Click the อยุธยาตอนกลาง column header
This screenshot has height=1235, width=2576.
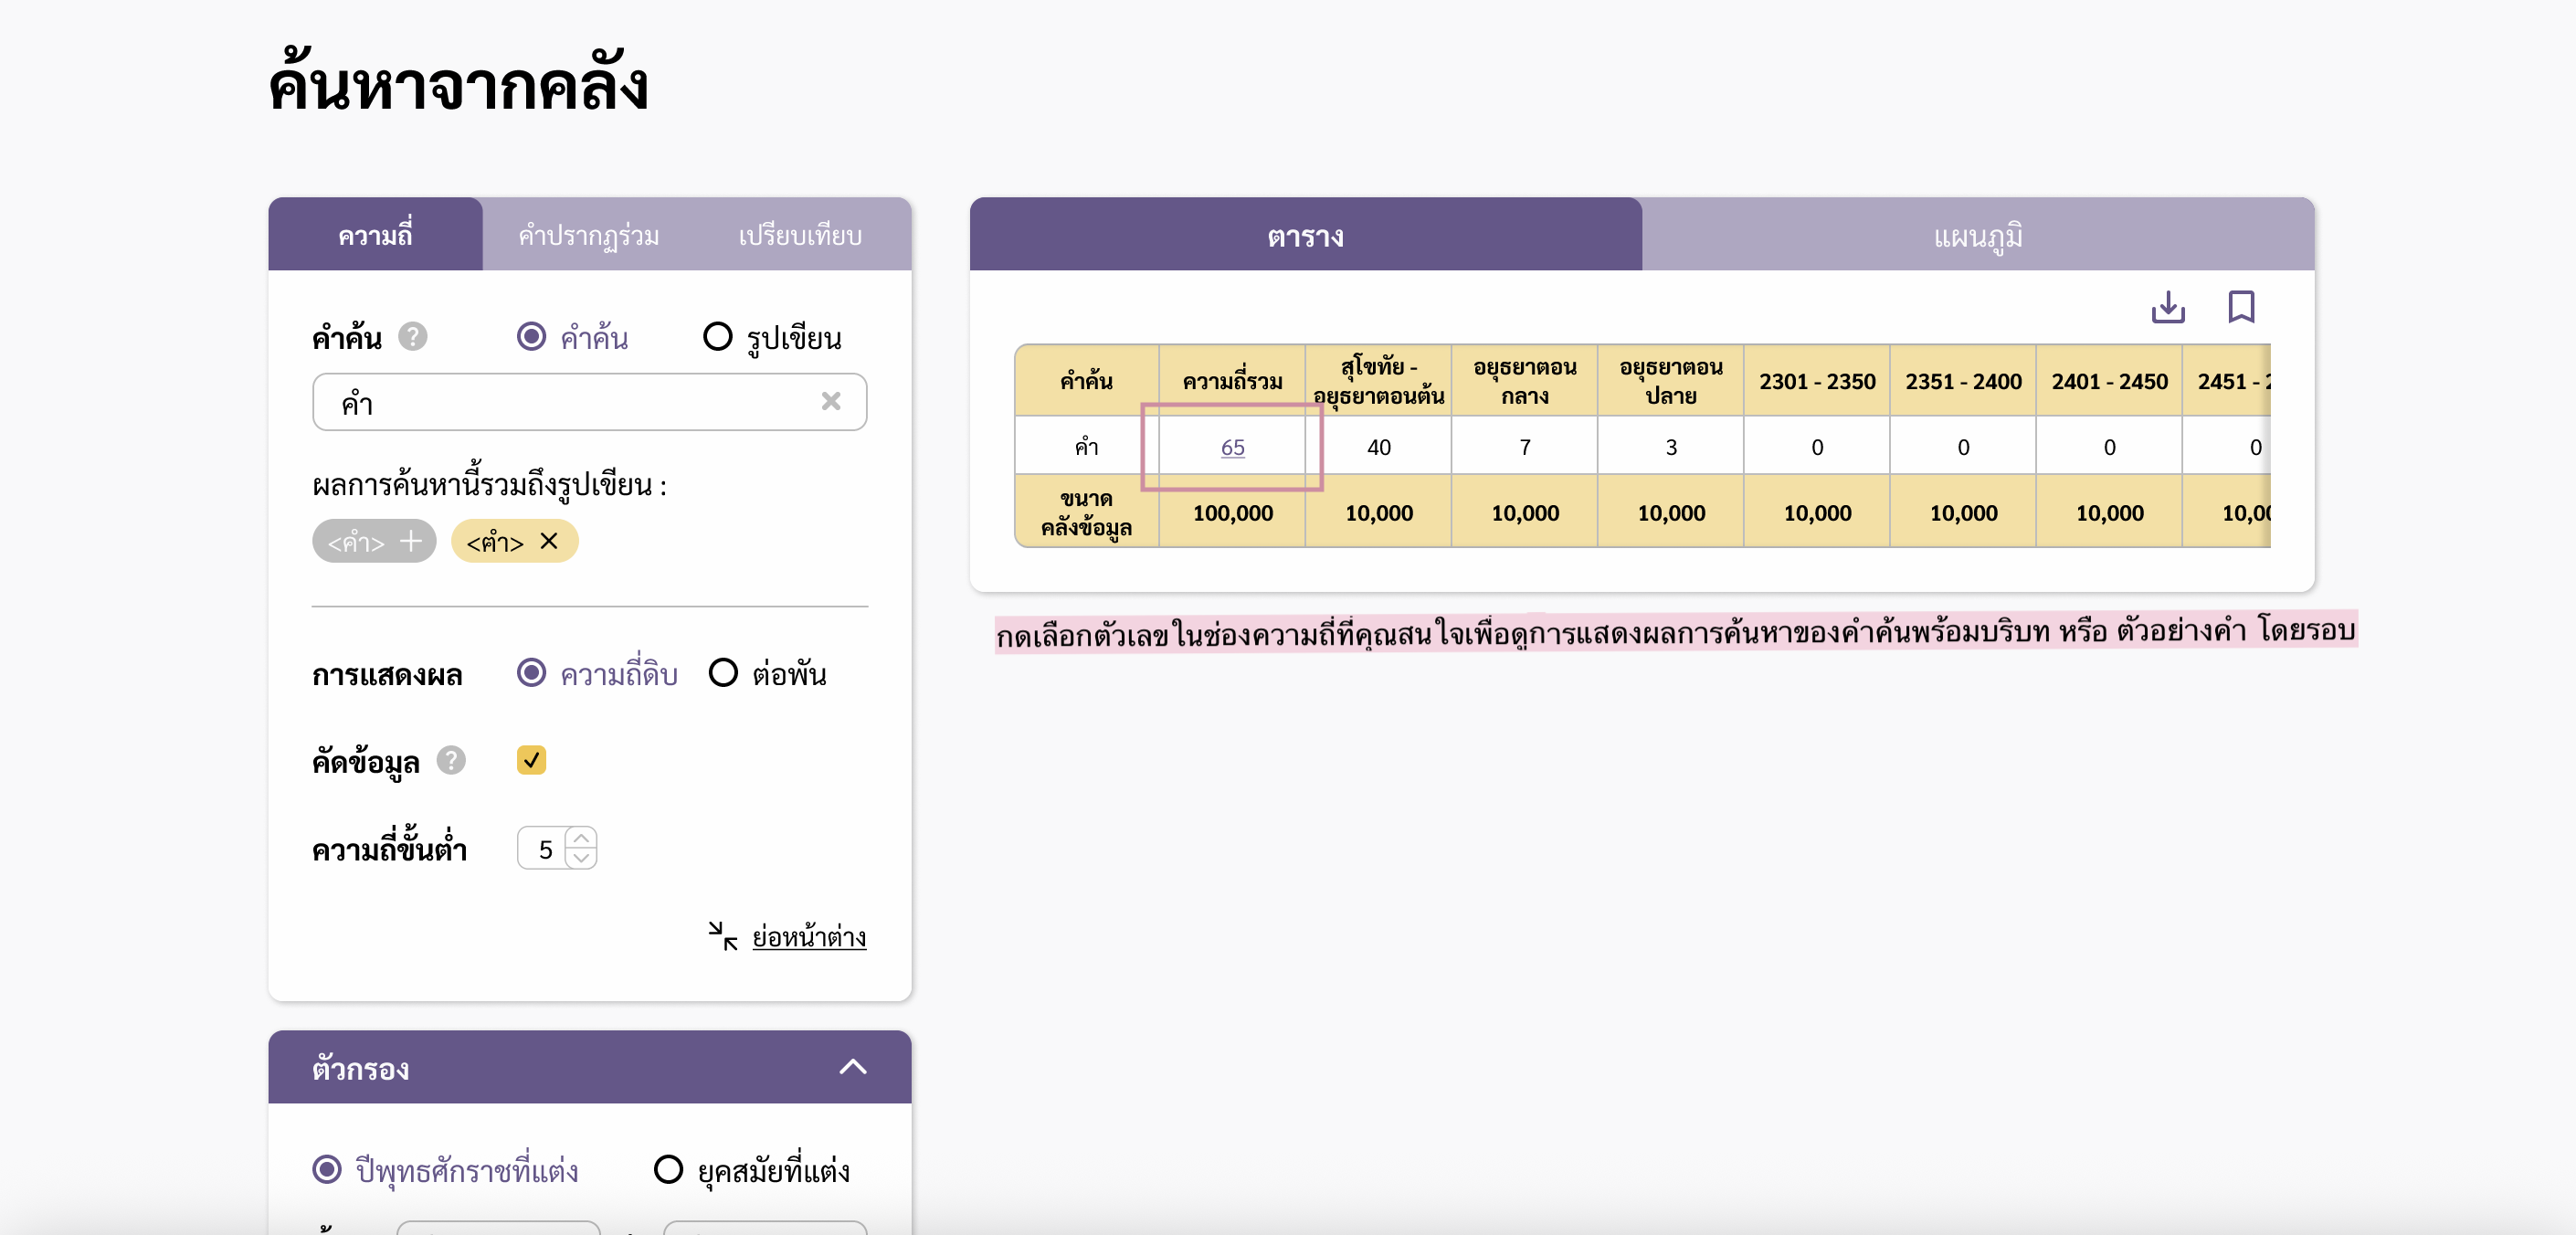pyautogui.click(x=1524, y=381)
